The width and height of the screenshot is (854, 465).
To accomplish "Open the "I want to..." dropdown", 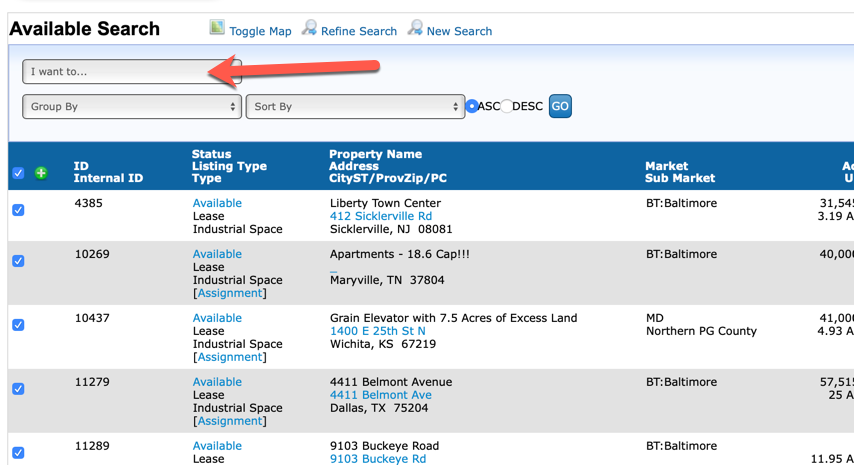I will click(116, 72).
